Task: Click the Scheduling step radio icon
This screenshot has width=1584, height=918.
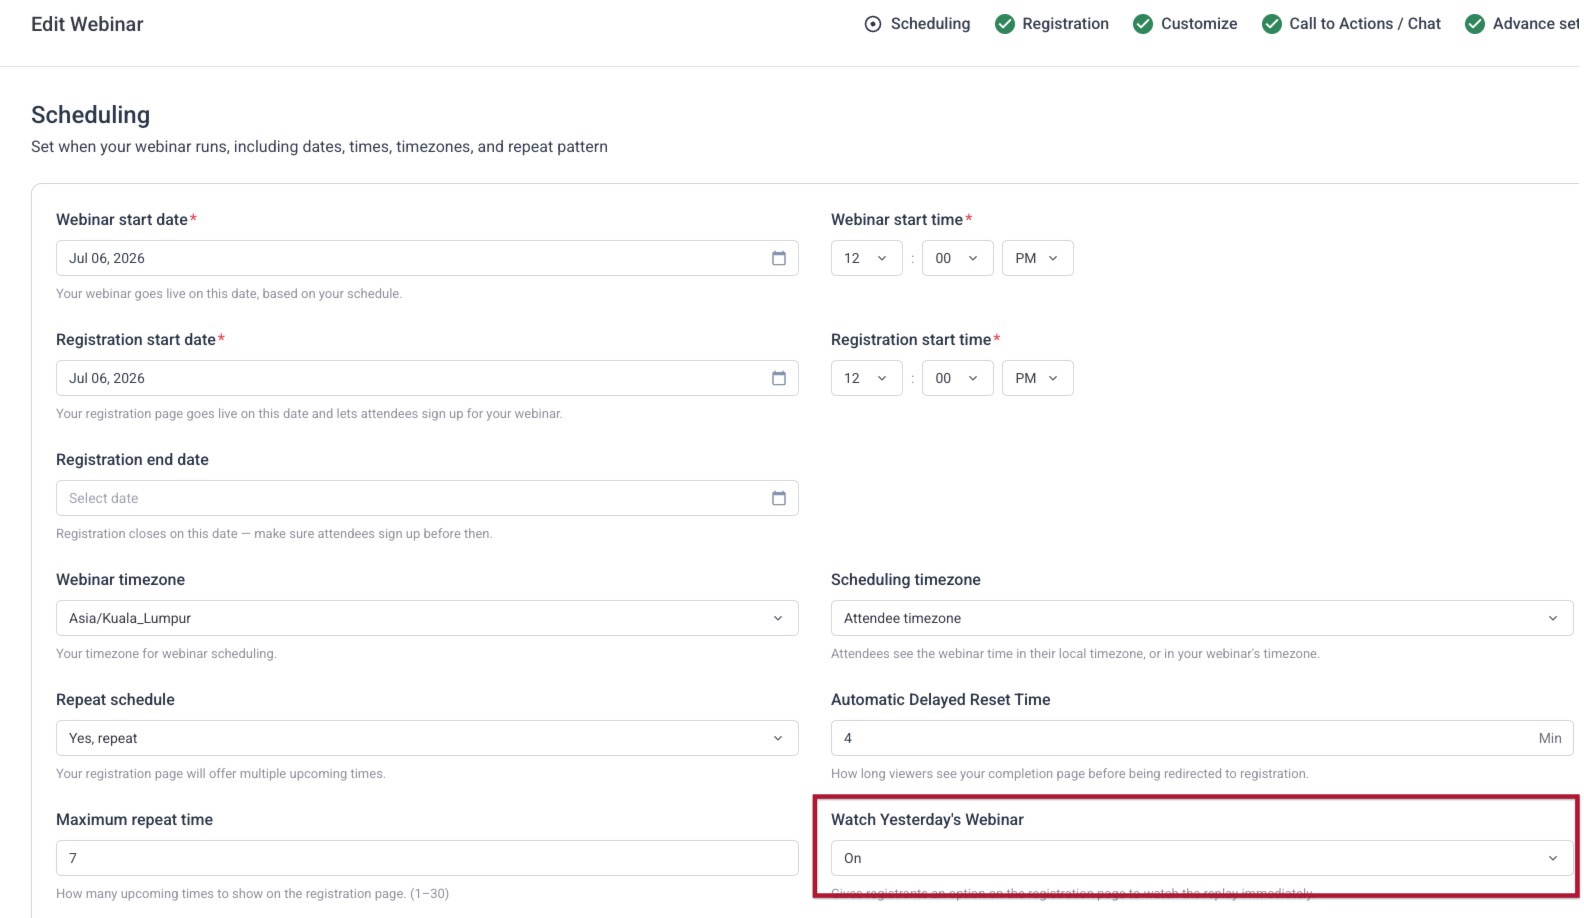Action: pos(873,24)
